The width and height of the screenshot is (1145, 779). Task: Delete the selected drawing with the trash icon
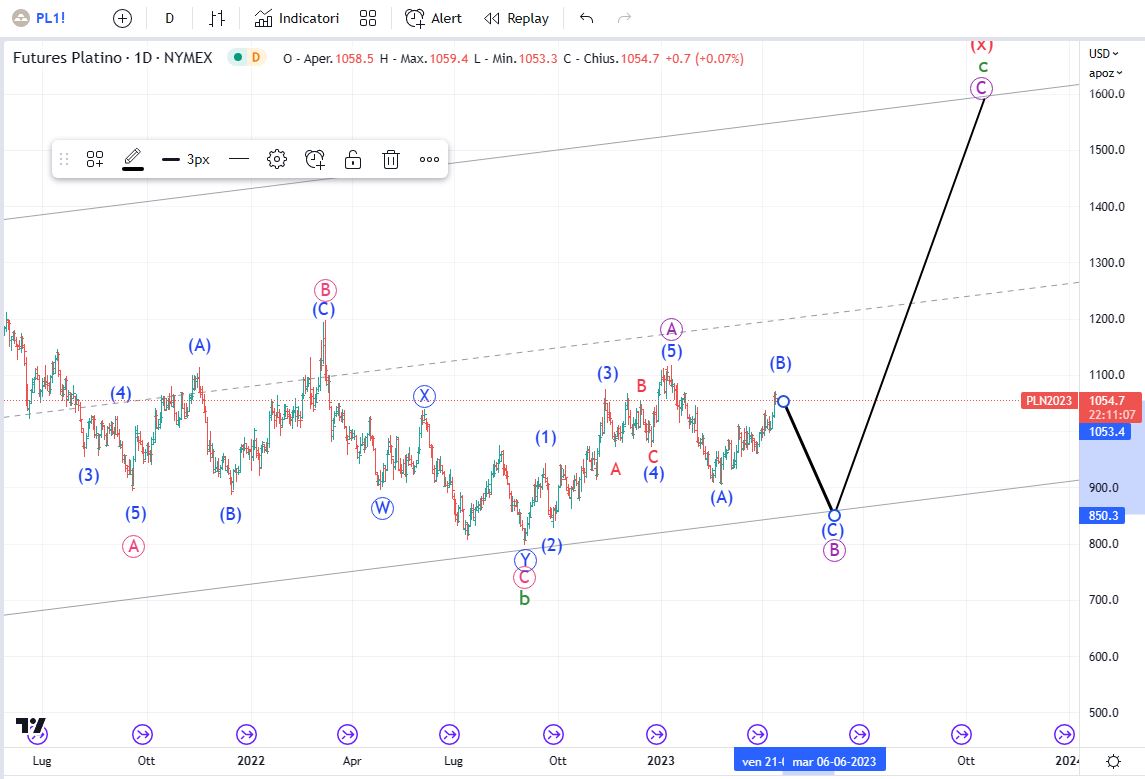pos(391,159)
